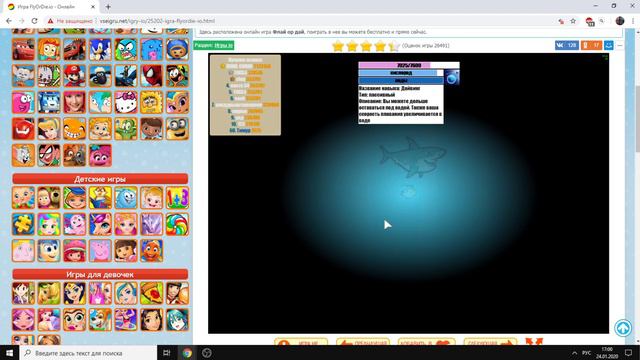
Task: Open the 1+3 math game thumbnail
Action: 178,198
